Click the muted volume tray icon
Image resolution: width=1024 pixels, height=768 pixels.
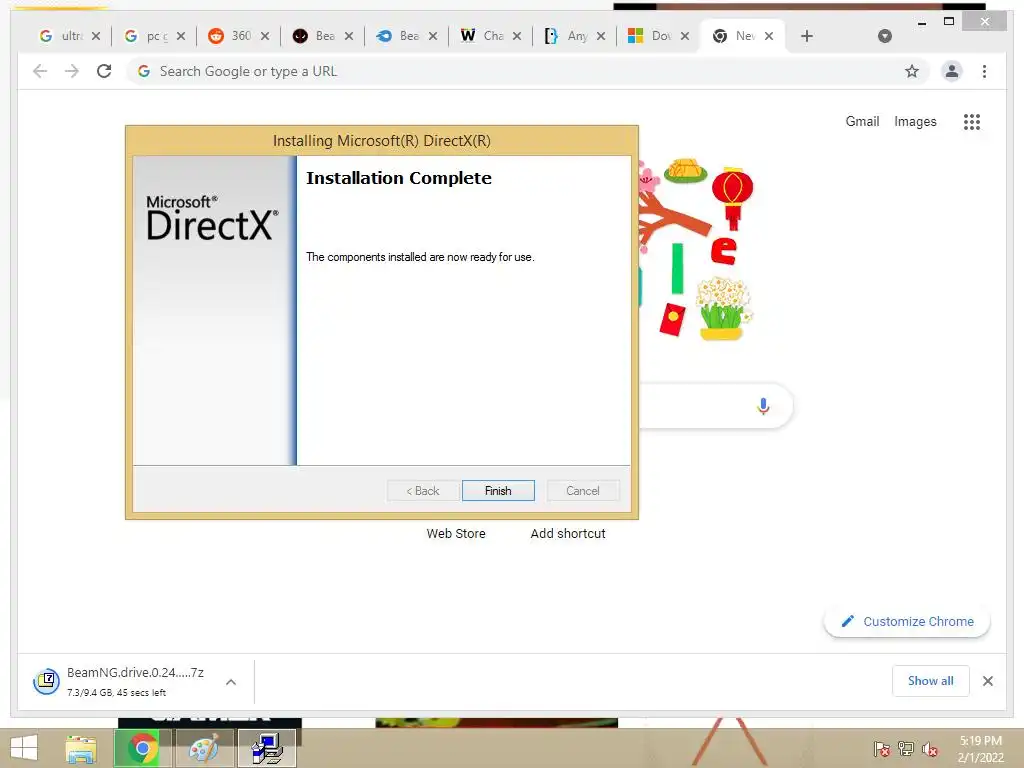[x=930, y=748]
